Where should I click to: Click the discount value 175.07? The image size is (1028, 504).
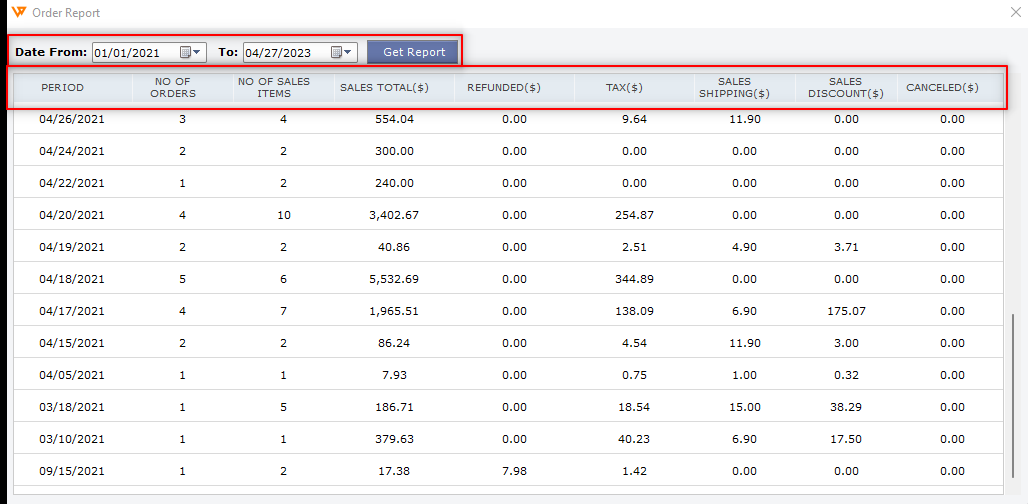pos(846,311)
